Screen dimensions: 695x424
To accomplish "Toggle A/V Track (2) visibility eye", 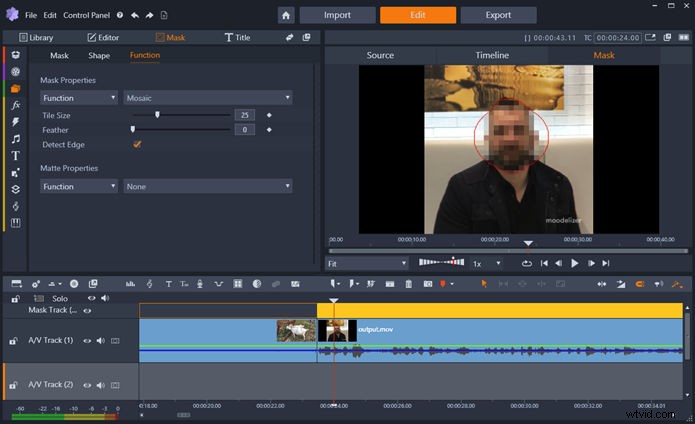I will click(87, 385).
